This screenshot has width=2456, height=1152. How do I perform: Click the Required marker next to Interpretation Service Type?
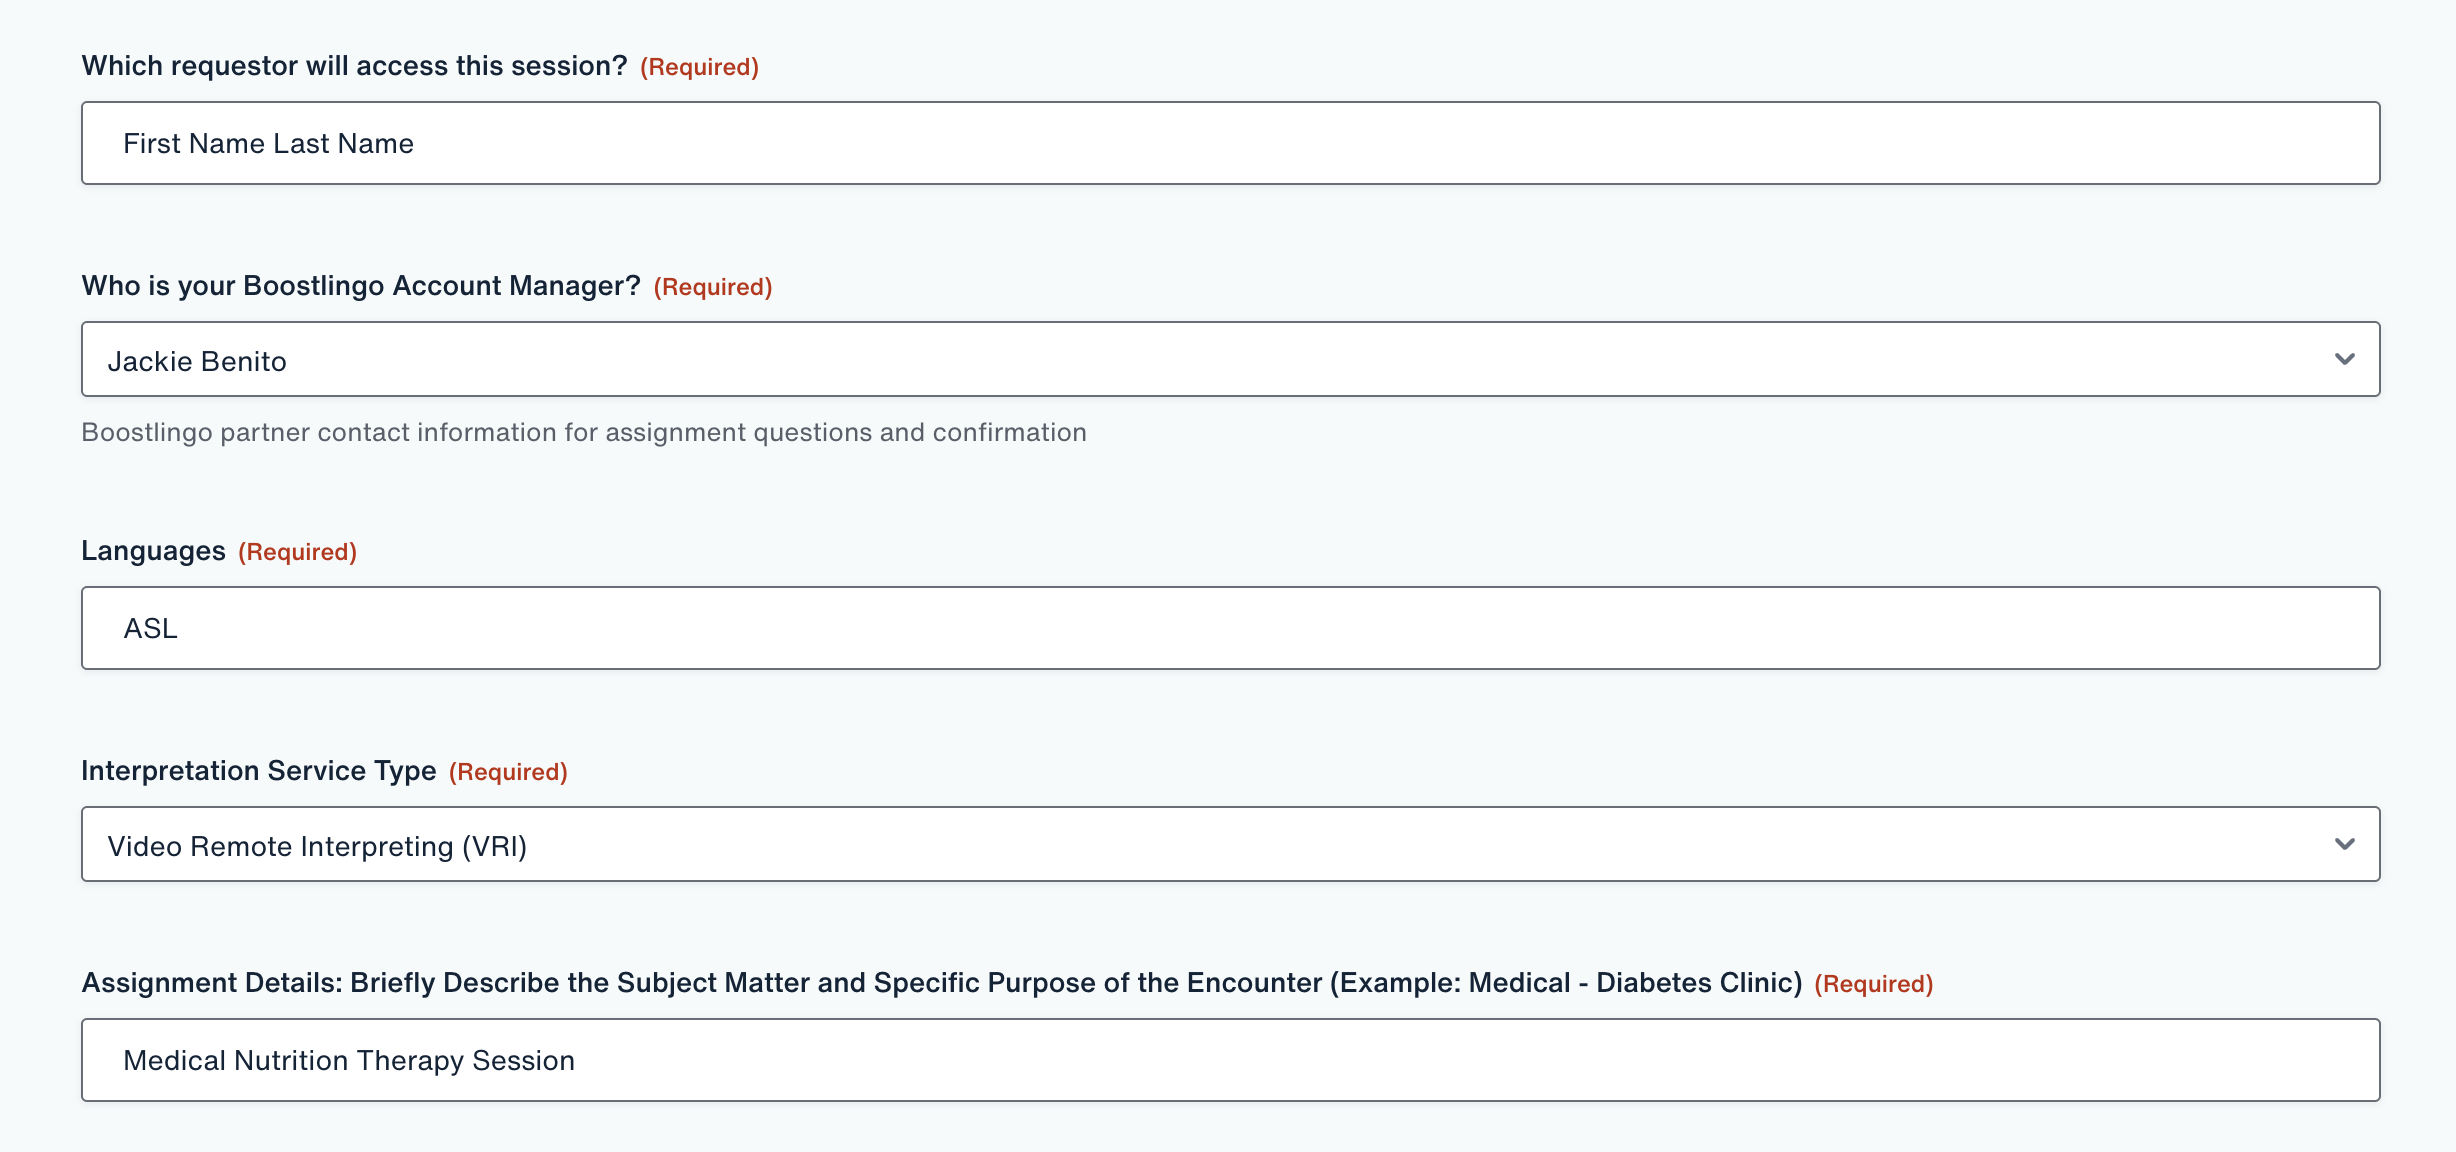[x=508, y=772]
